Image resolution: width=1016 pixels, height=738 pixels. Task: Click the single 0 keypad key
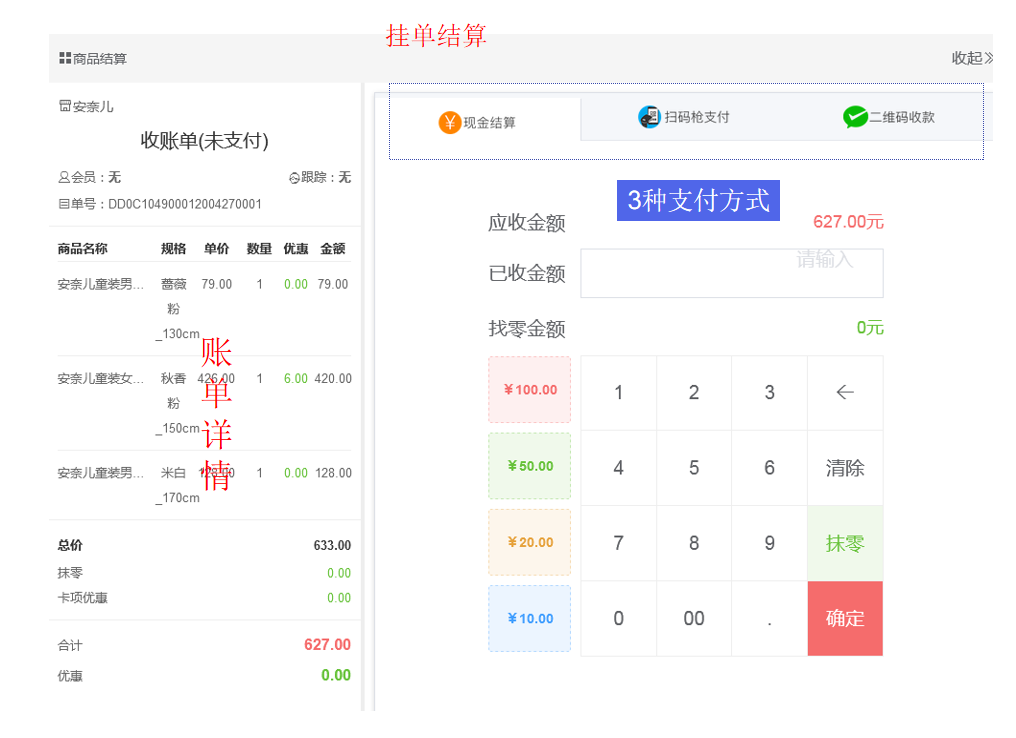point(619,618)
